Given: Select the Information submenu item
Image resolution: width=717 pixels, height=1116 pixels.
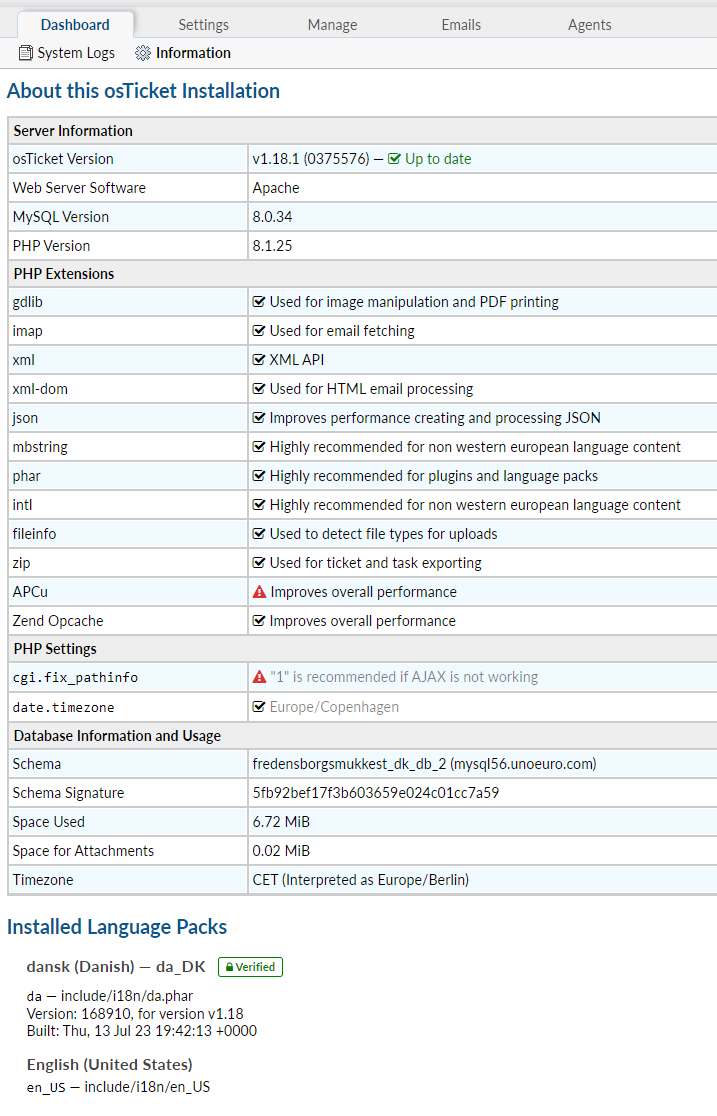Looking at the screenshot, I should 183,53.
